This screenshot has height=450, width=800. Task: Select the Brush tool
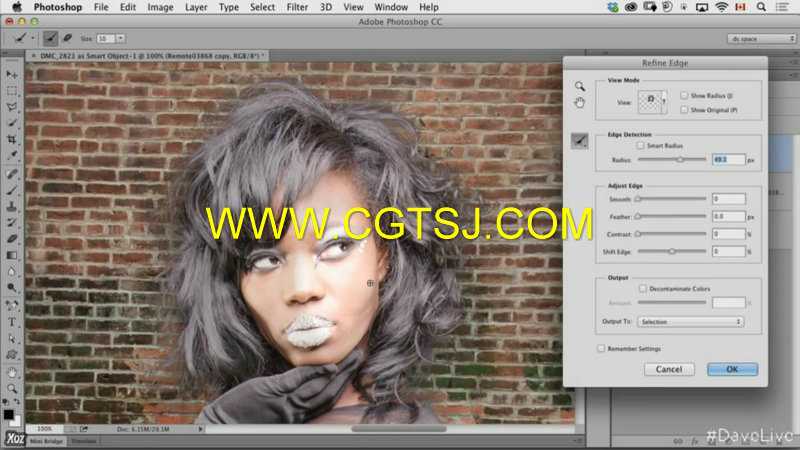[12, 190]
